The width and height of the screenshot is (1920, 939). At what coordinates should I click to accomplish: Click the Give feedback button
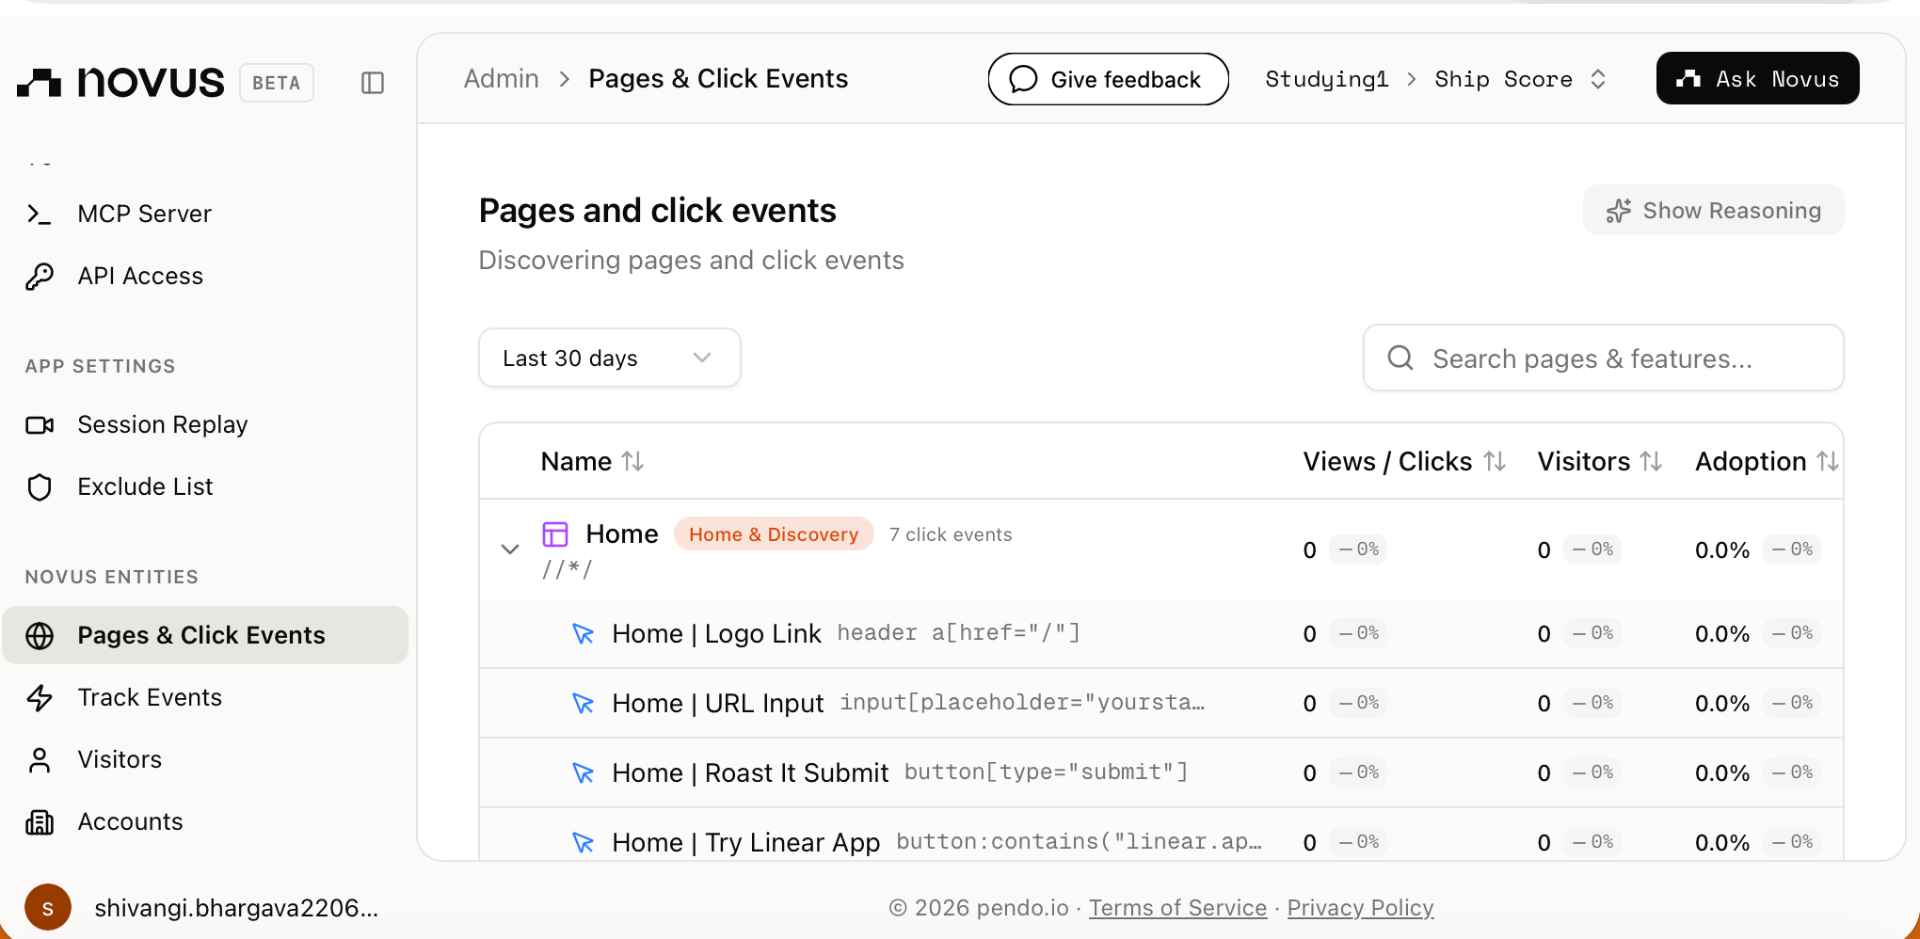click(x=1108, y=79)
